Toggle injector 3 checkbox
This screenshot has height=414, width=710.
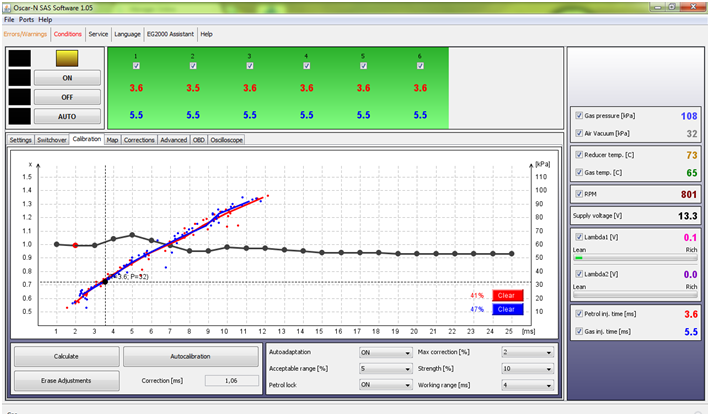(250, 66)
